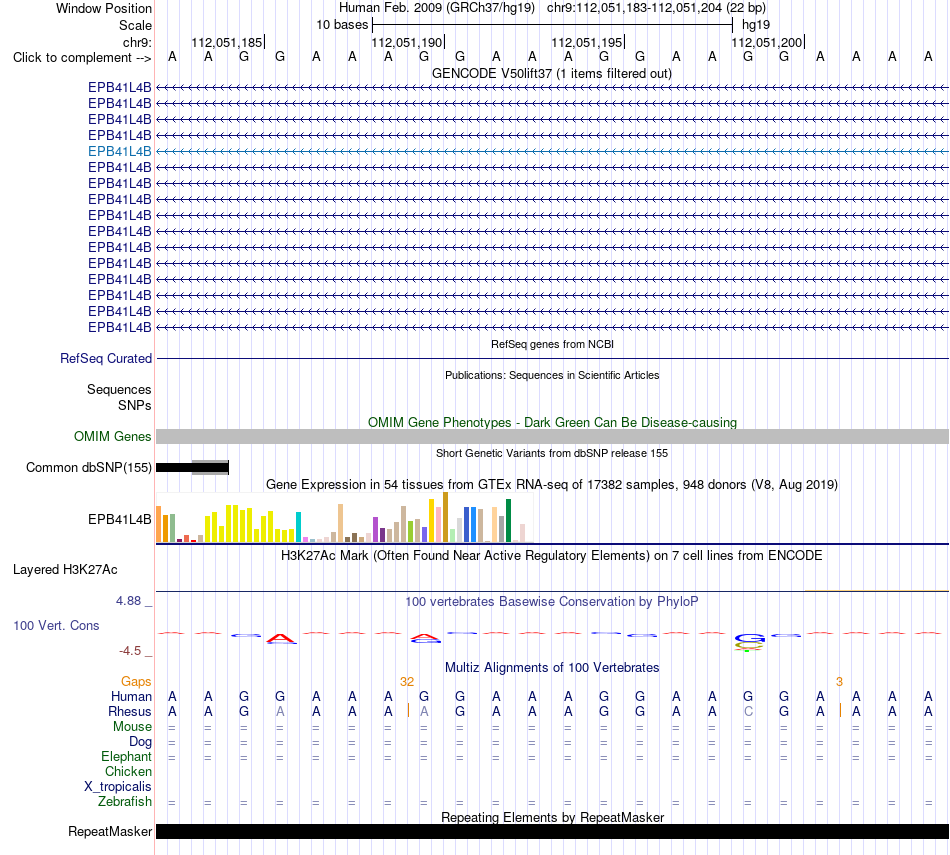Viewport: 950px width, 855px height.
Task: Click the '112,051,190' position label
Action: (407, 42)
